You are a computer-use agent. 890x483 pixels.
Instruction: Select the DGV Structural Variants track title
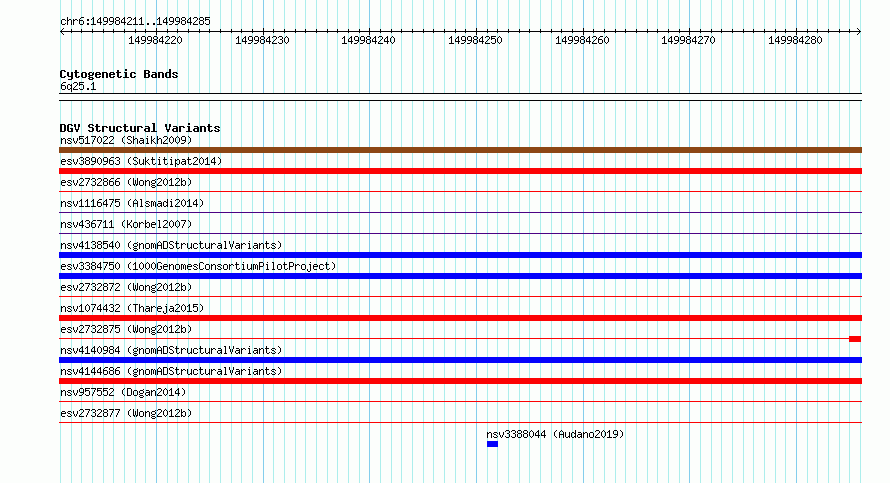point(140,128)
